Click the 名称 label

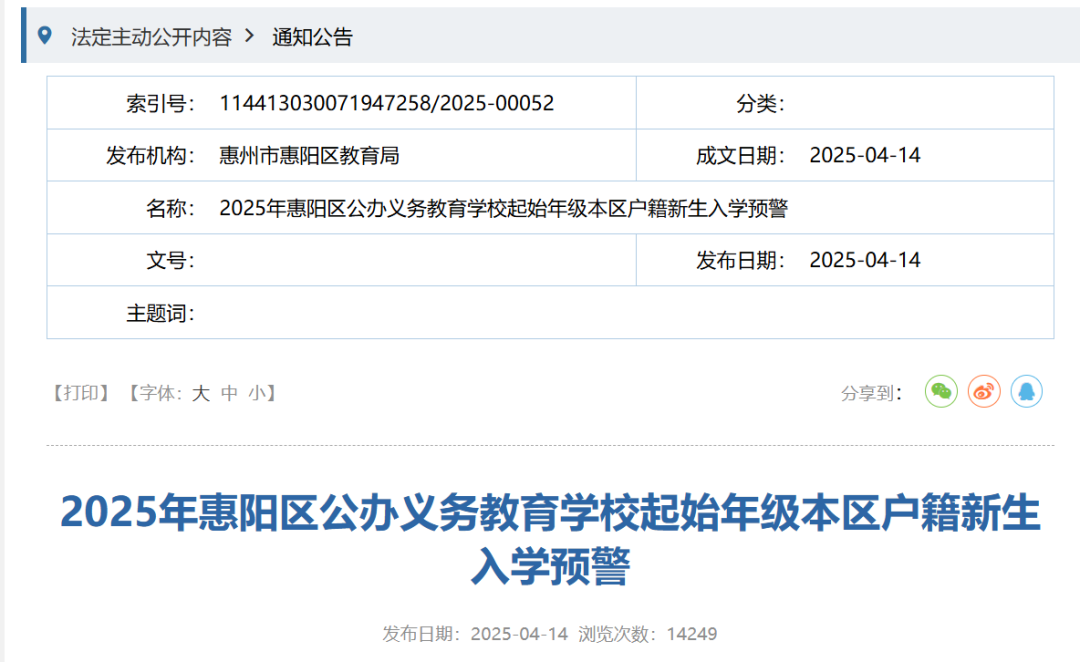pos(170,208)
